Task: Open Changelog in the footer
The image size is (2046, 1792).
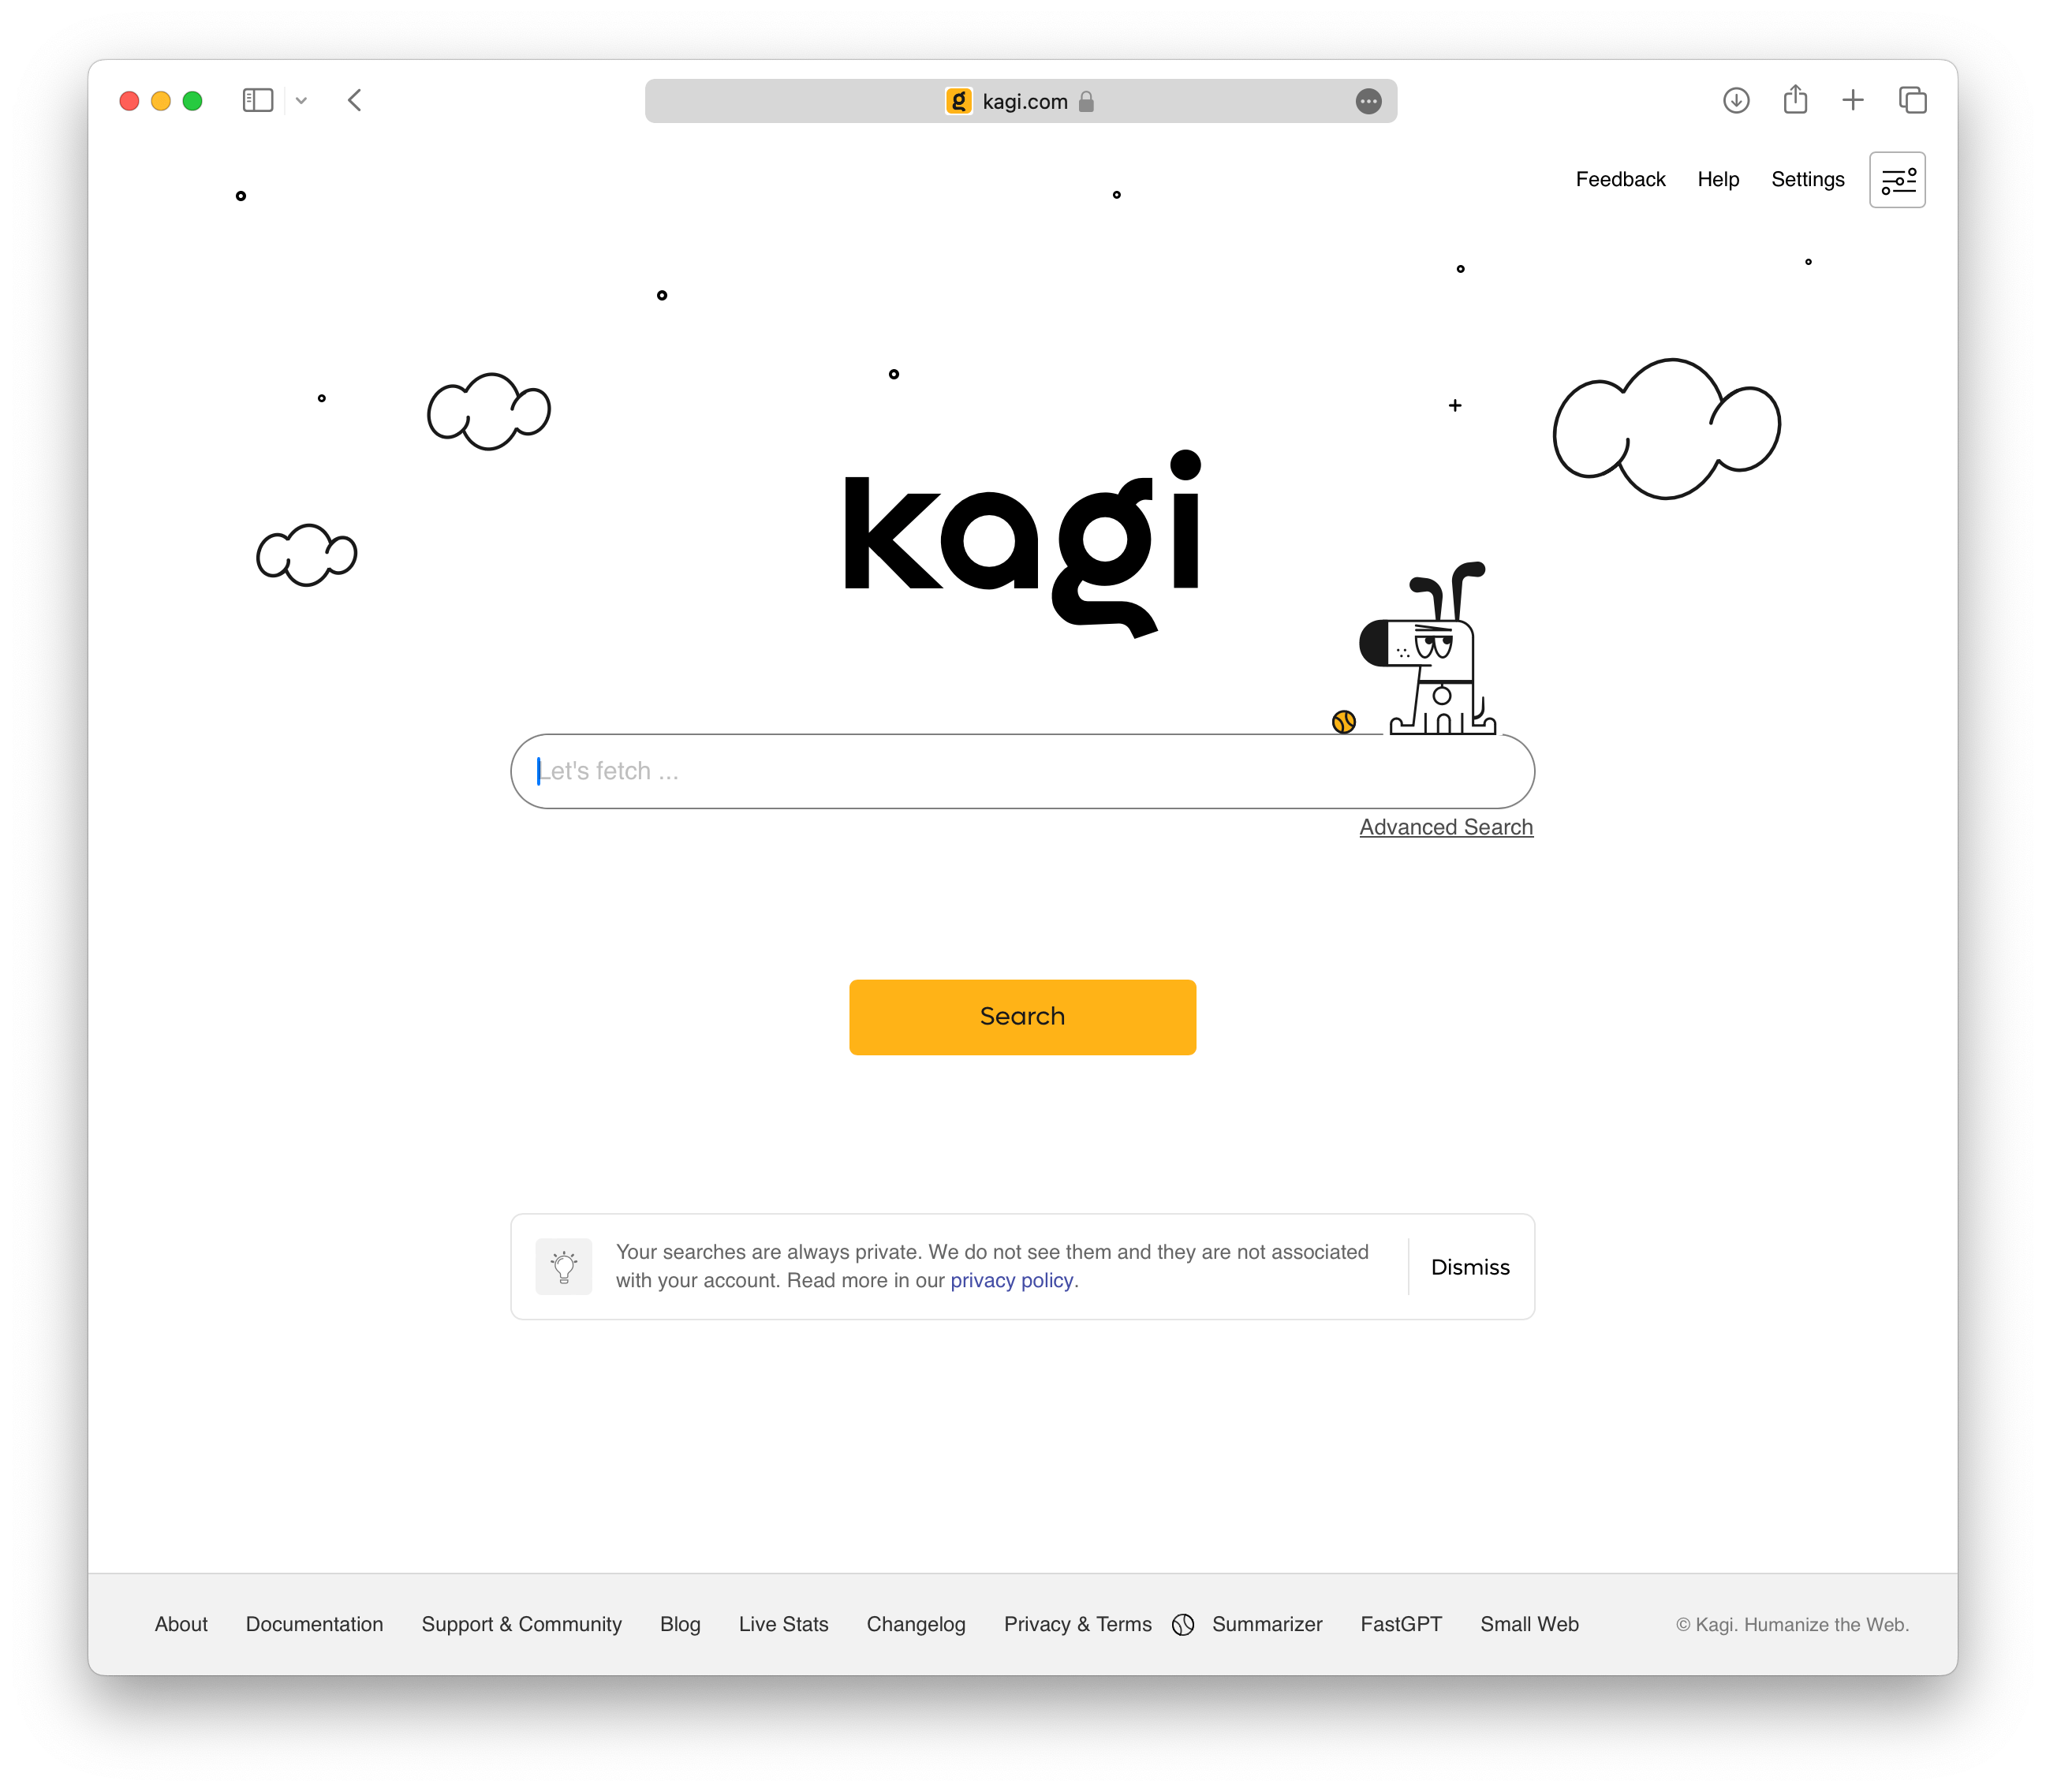Action: [916, 1624]
